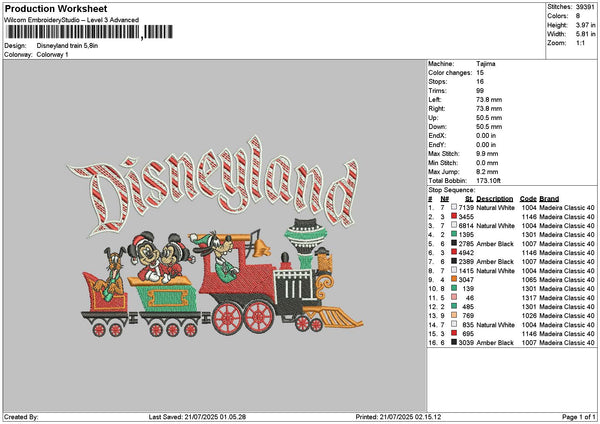This screenshot has height=424, width=600.
Task: Select the Zoom value 1:1
Action: tap(580, 43)
